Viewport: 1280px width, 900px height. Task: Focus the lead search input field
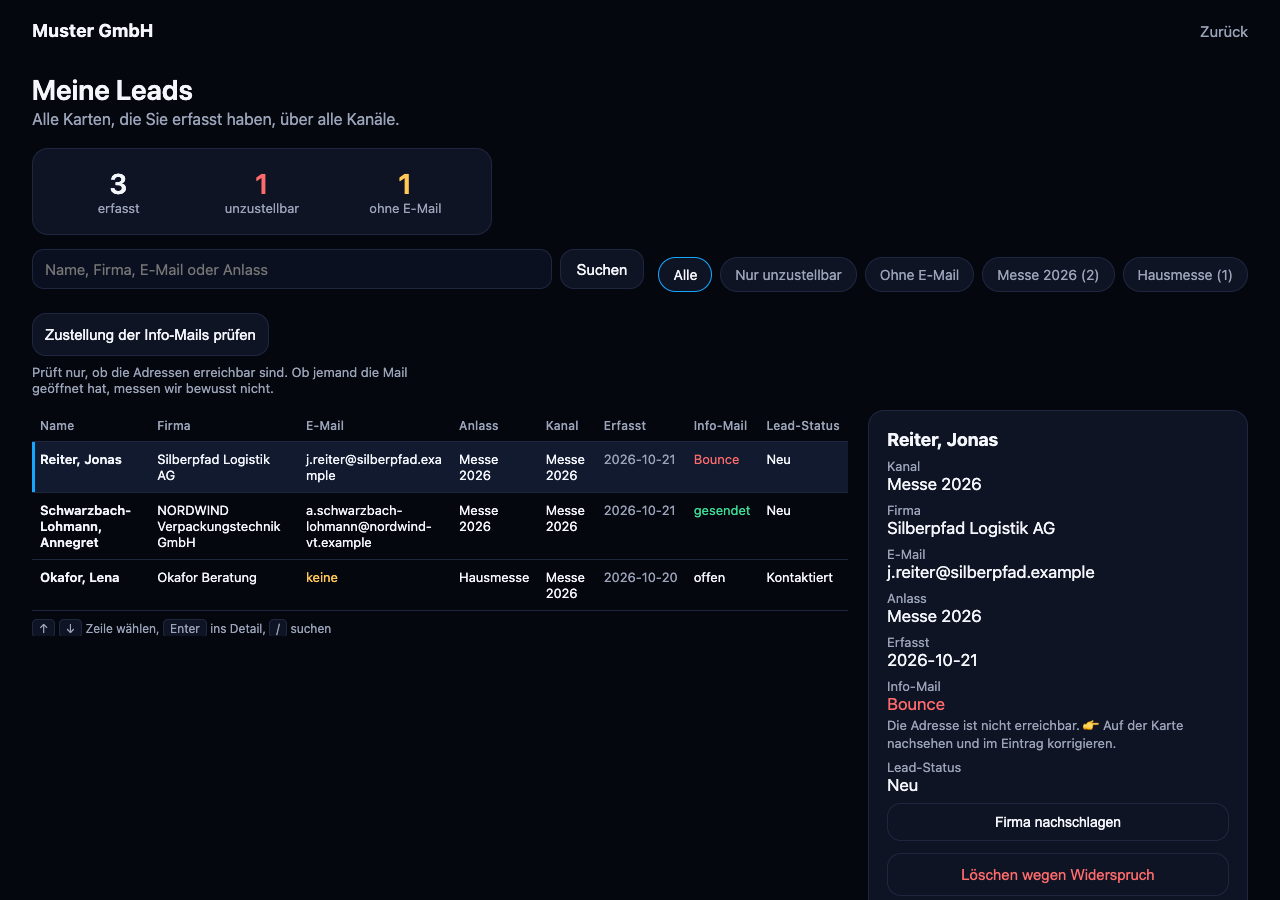point(292,269)
